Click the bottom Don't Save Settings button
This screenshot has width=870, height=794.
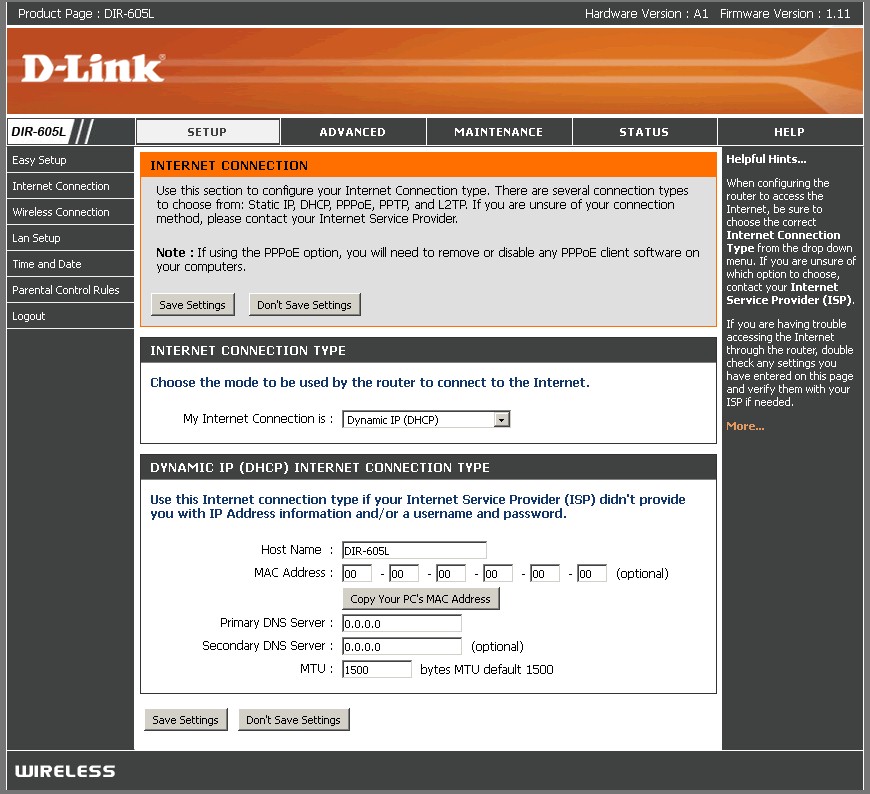click(294, 720)
